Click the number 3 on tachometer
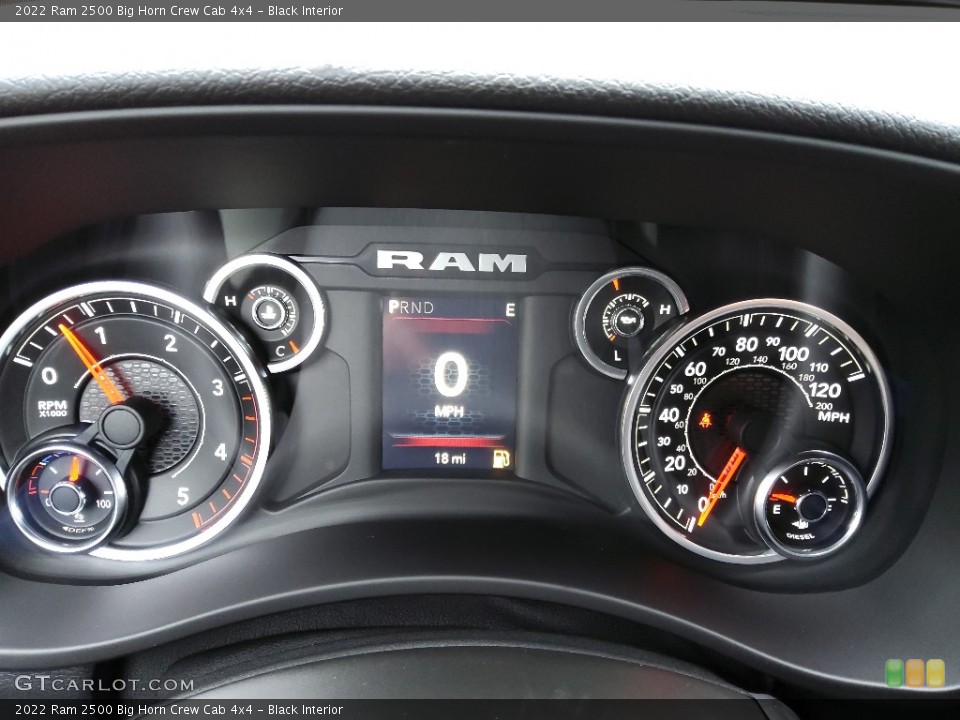 [217, 388]
